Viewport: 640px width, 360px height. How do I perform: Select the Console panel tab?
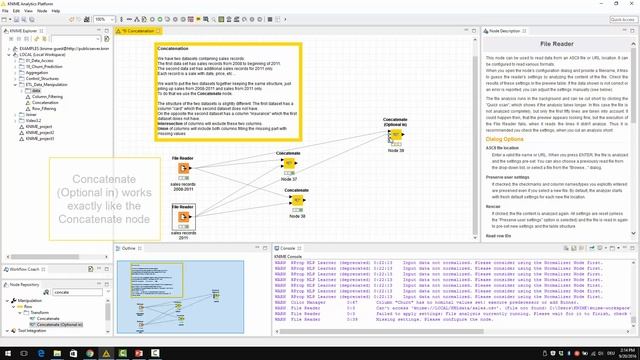287,248
